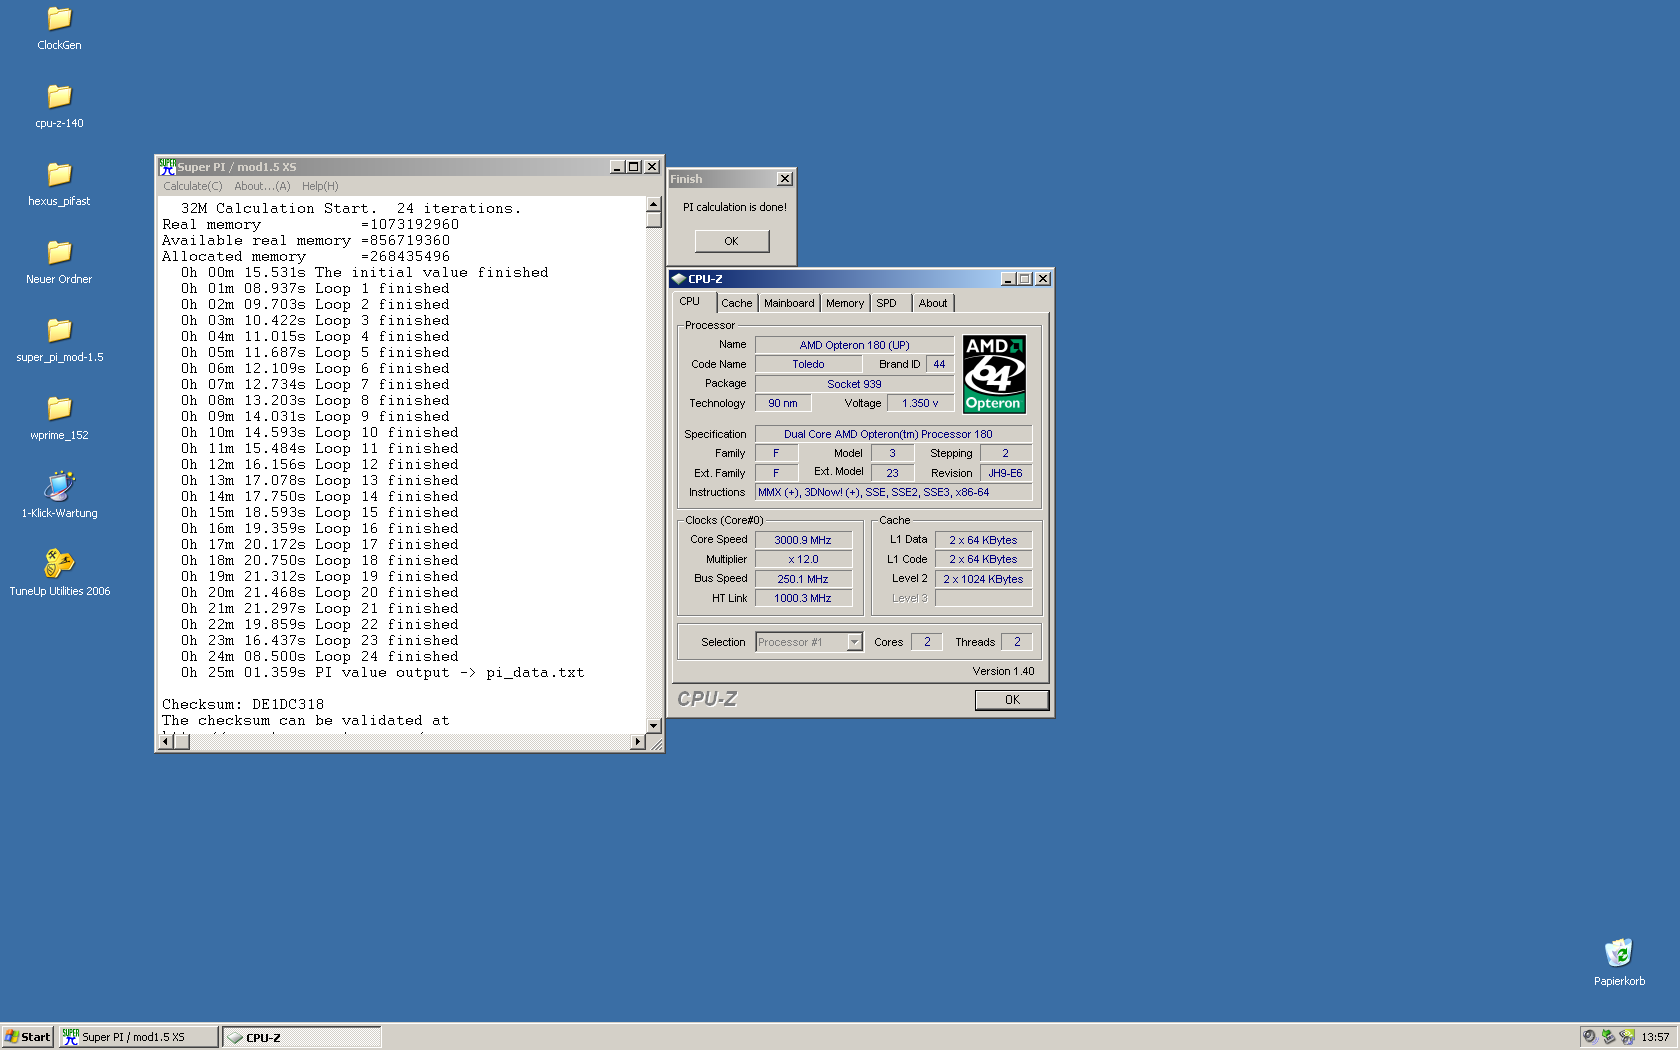Open the cpu-z-140 desktop folder
Screen dimensions: 1680x1050
coord(59,106)
